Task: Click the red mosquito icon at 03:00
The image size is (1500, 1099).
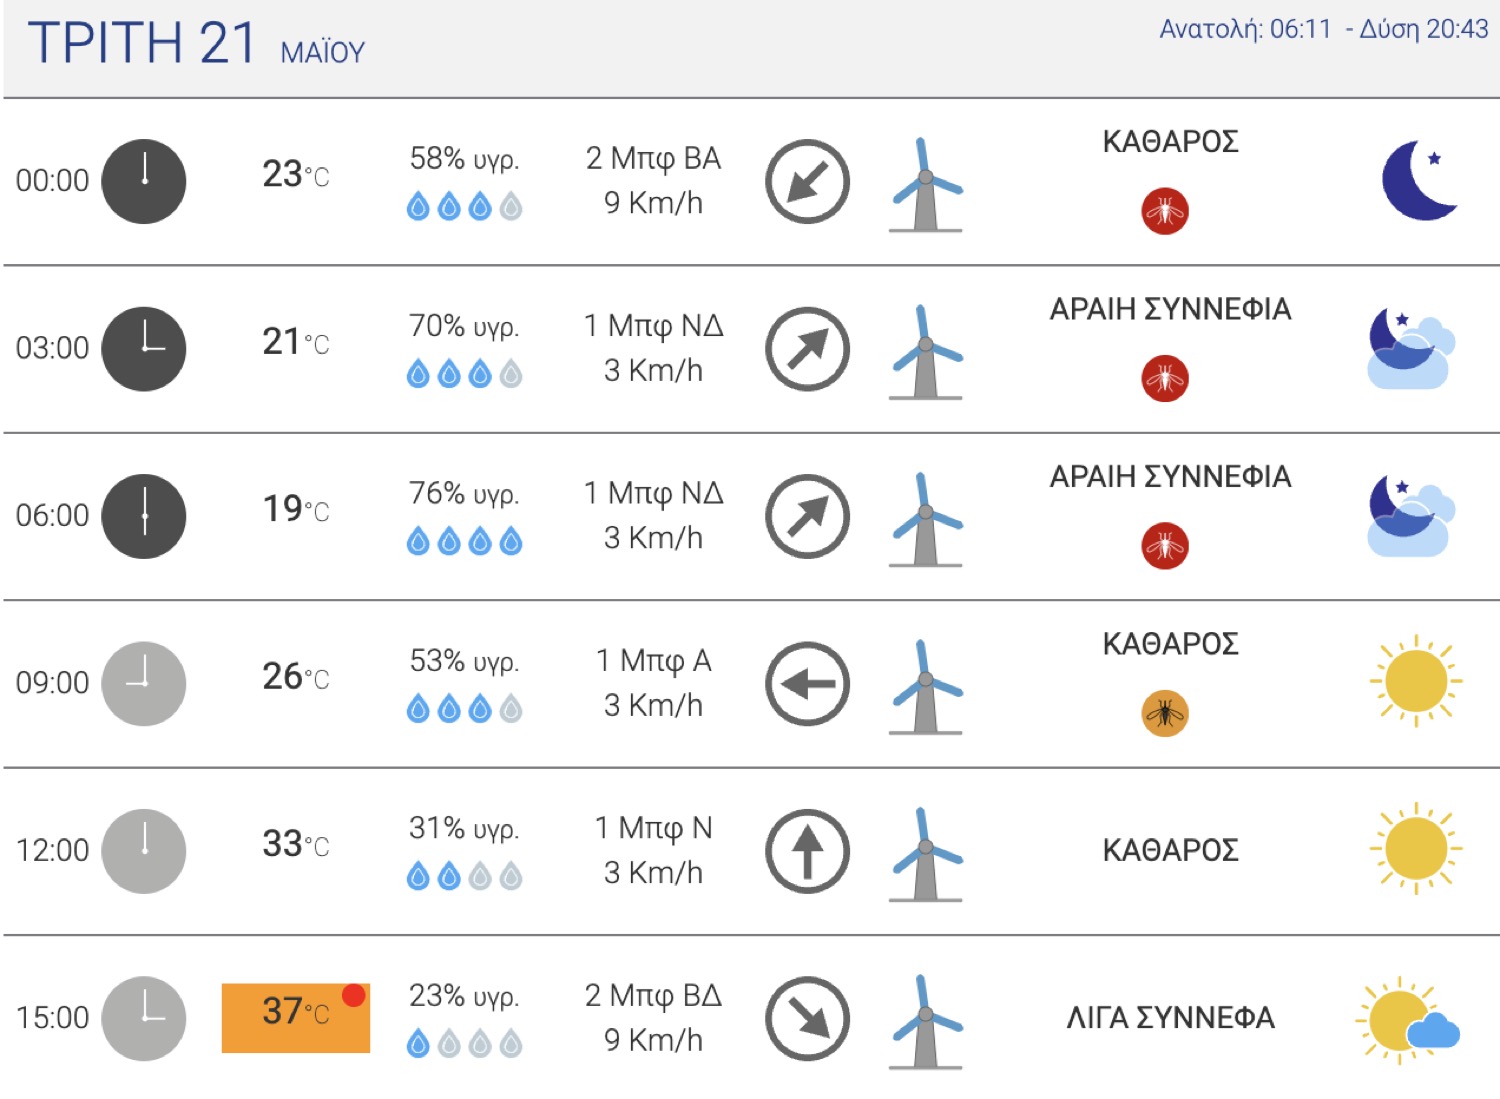Action: (1165, 378)
